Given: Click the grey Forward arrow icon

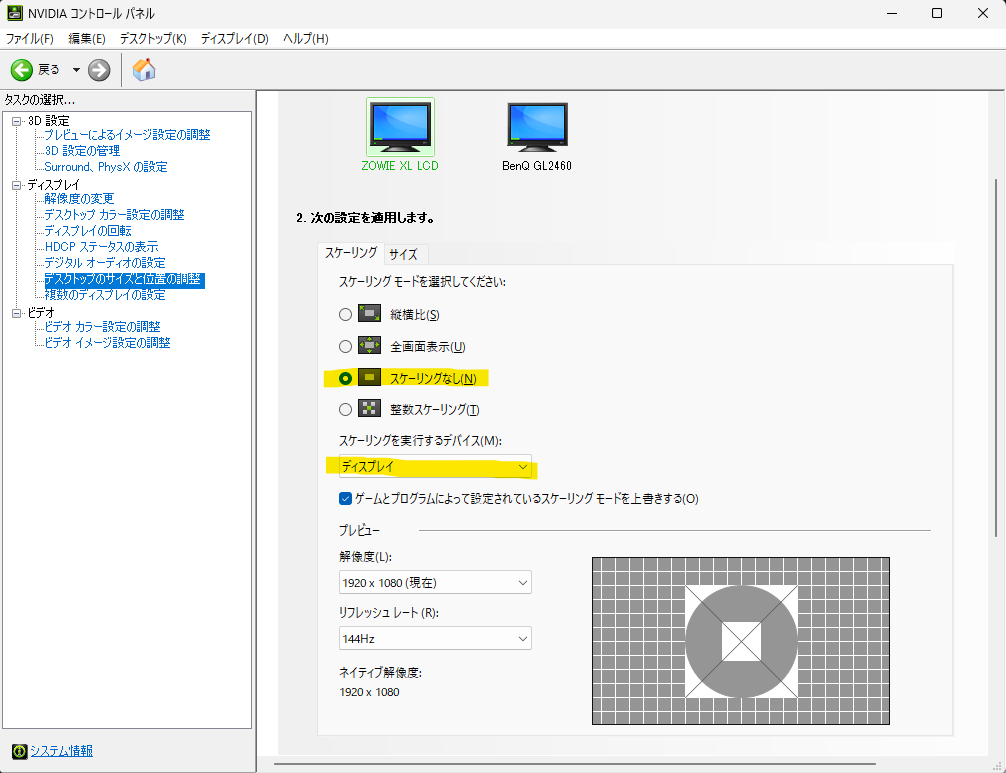Looking at the screenshot, I should (x=99, y=70).
